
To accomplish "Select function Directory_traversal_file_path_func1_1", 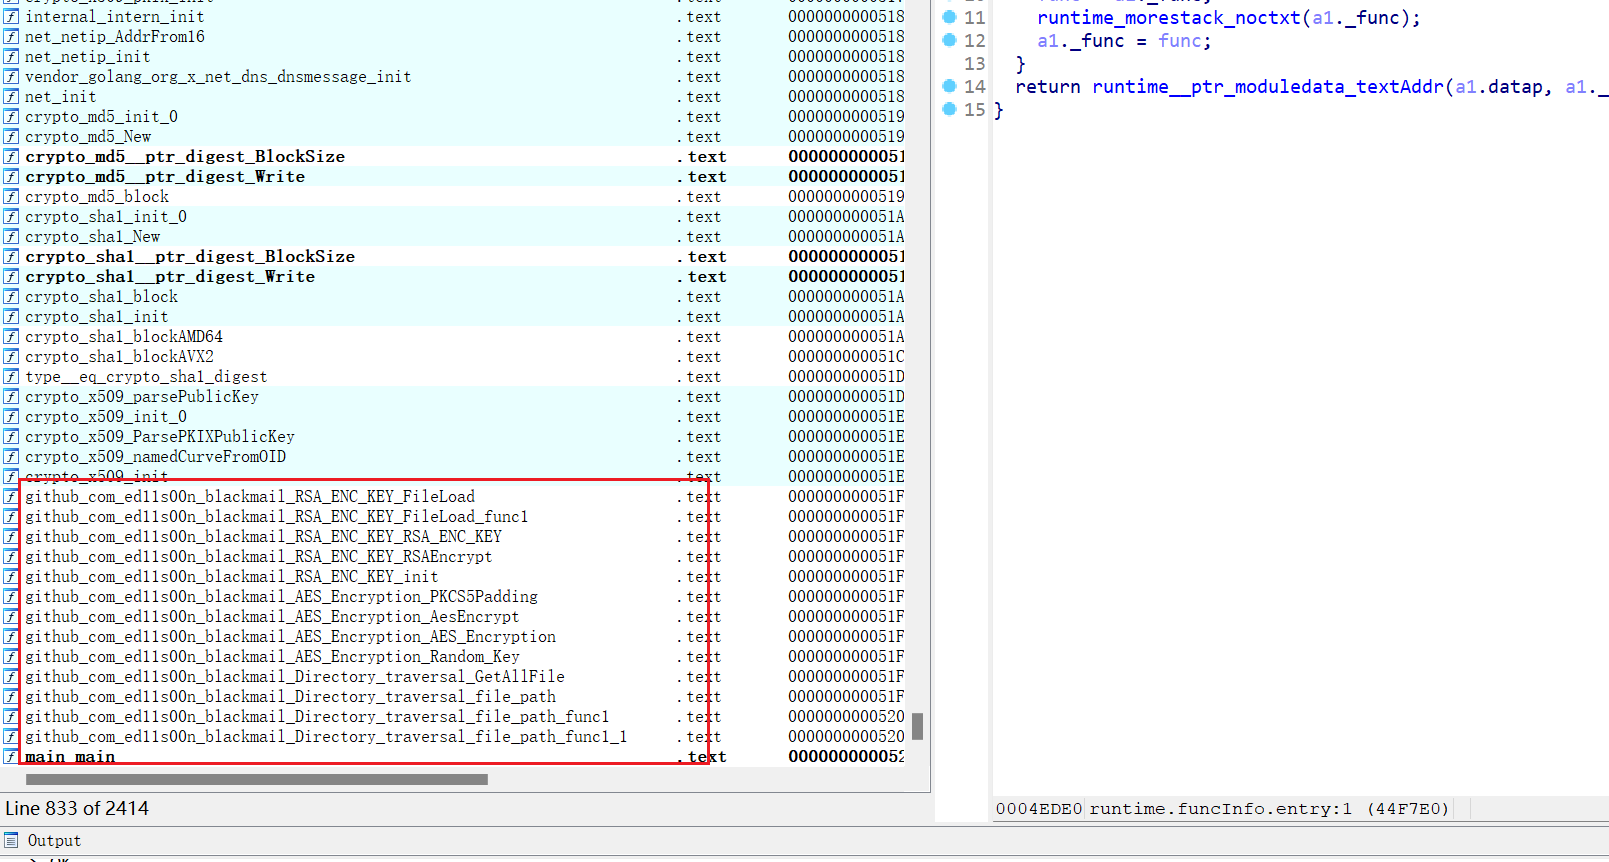I will [326, 737].
